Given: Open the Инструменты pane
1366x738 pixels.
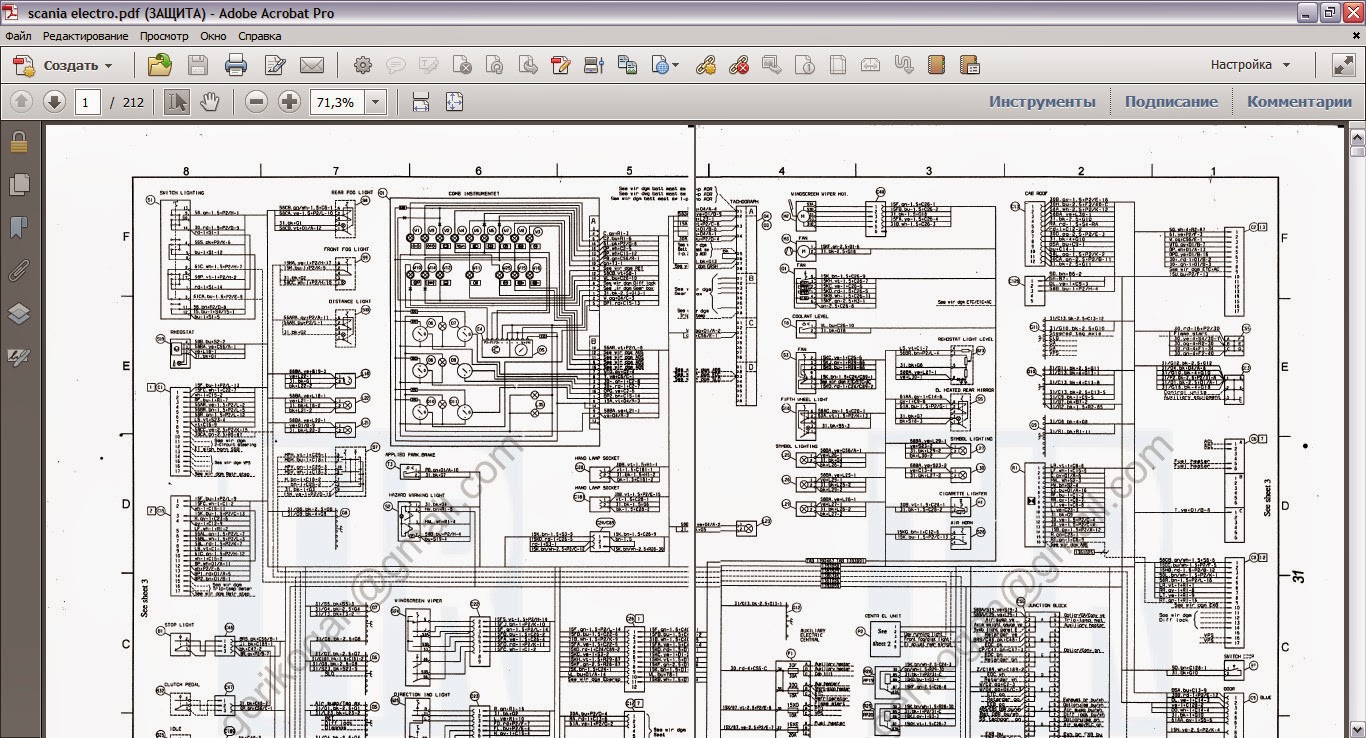Looking at the screenshot, I should coord(1042,101).
